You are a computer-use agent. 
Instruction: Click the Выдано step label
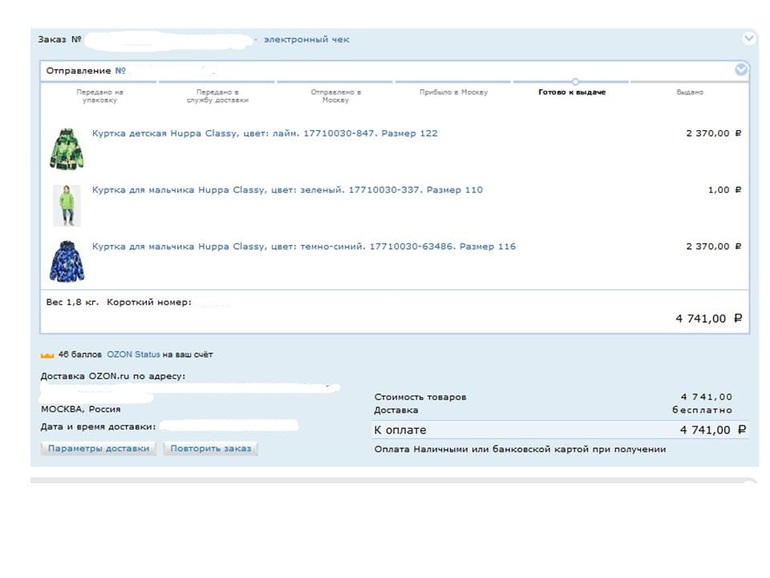690,92
